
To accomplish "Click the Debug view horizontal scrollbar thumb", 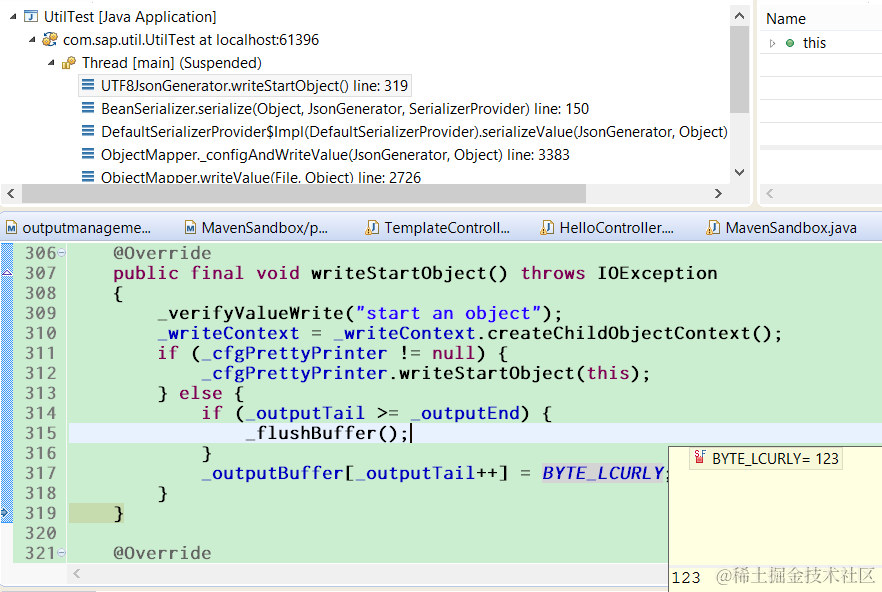I will coord(304,194).
